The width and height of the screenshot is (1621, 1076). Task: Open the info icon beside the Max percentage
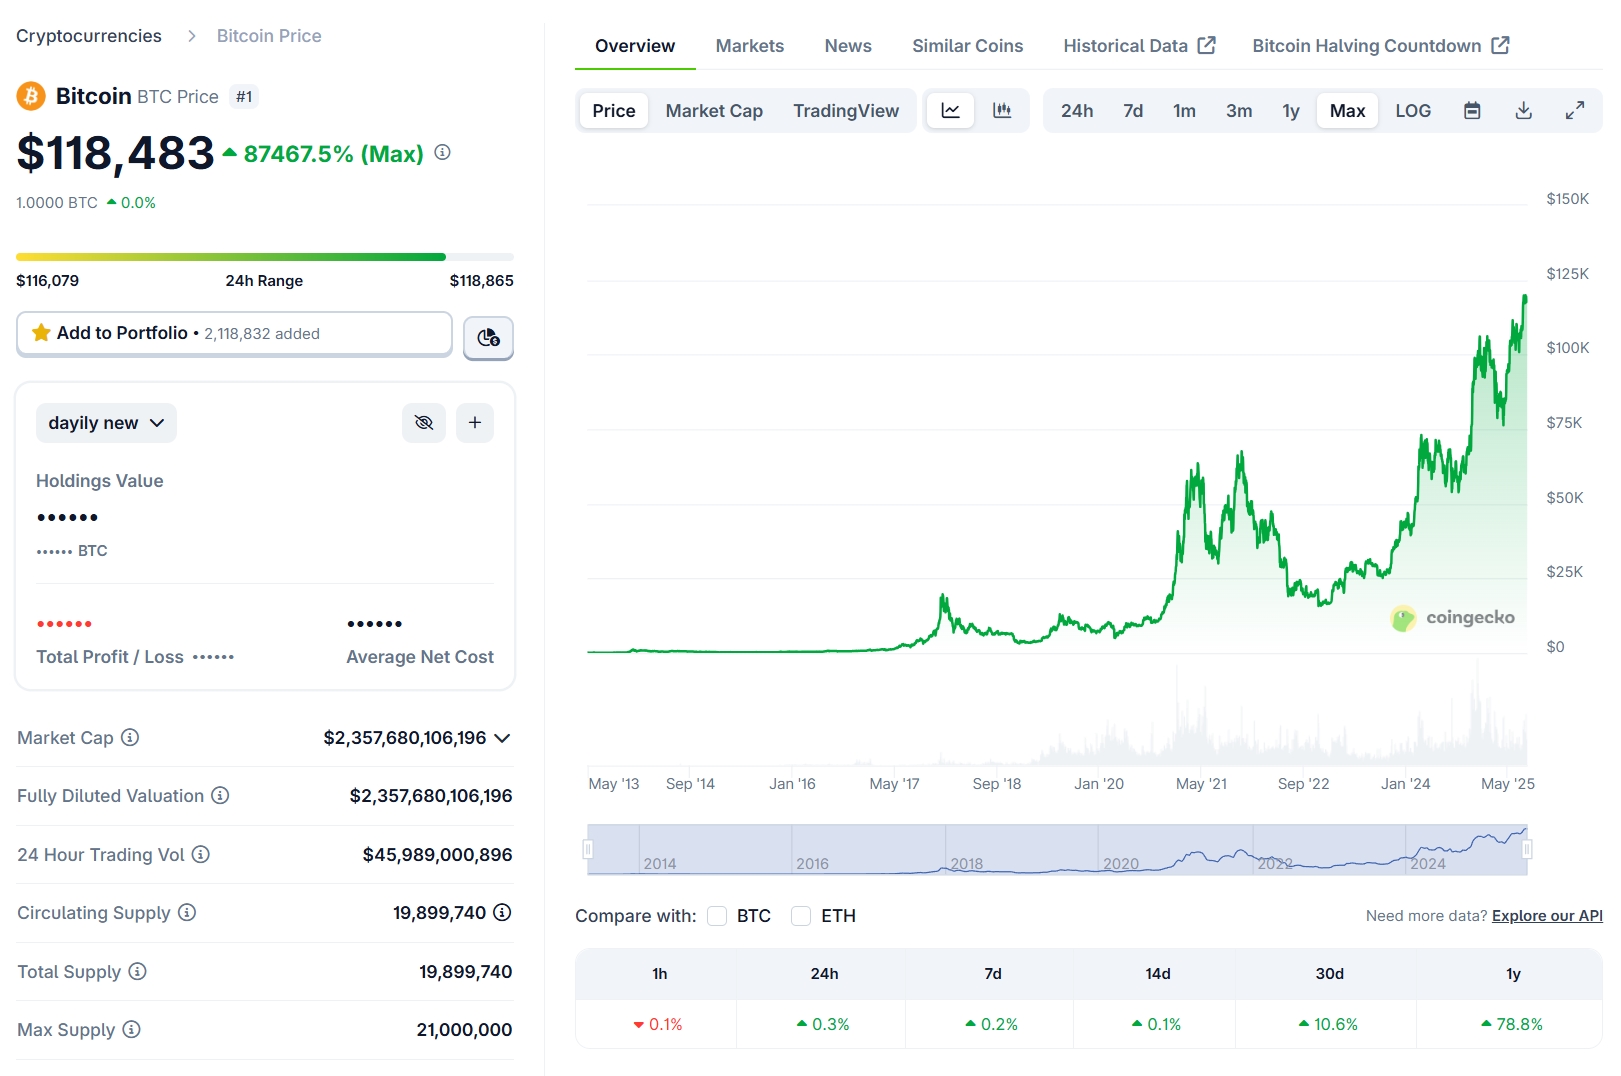pos(442,152)
